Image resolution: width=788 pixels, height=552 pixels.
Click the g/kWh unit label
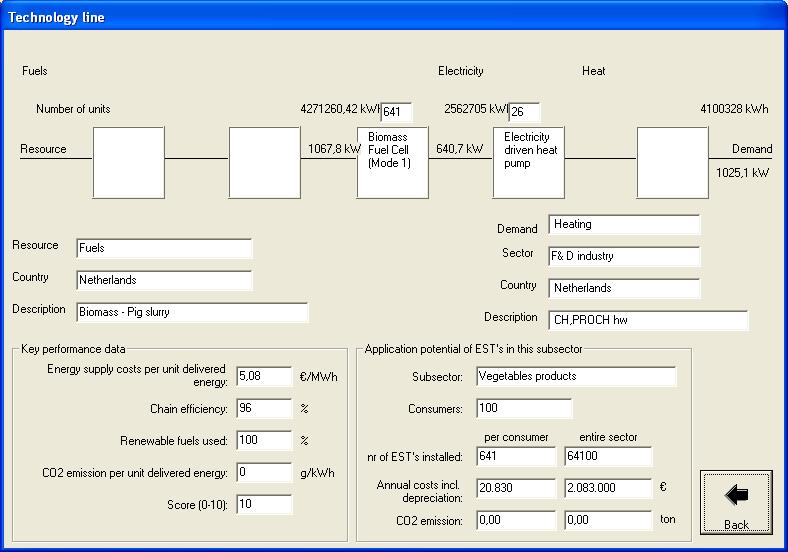pyautogui.click(x=317, y=473)
